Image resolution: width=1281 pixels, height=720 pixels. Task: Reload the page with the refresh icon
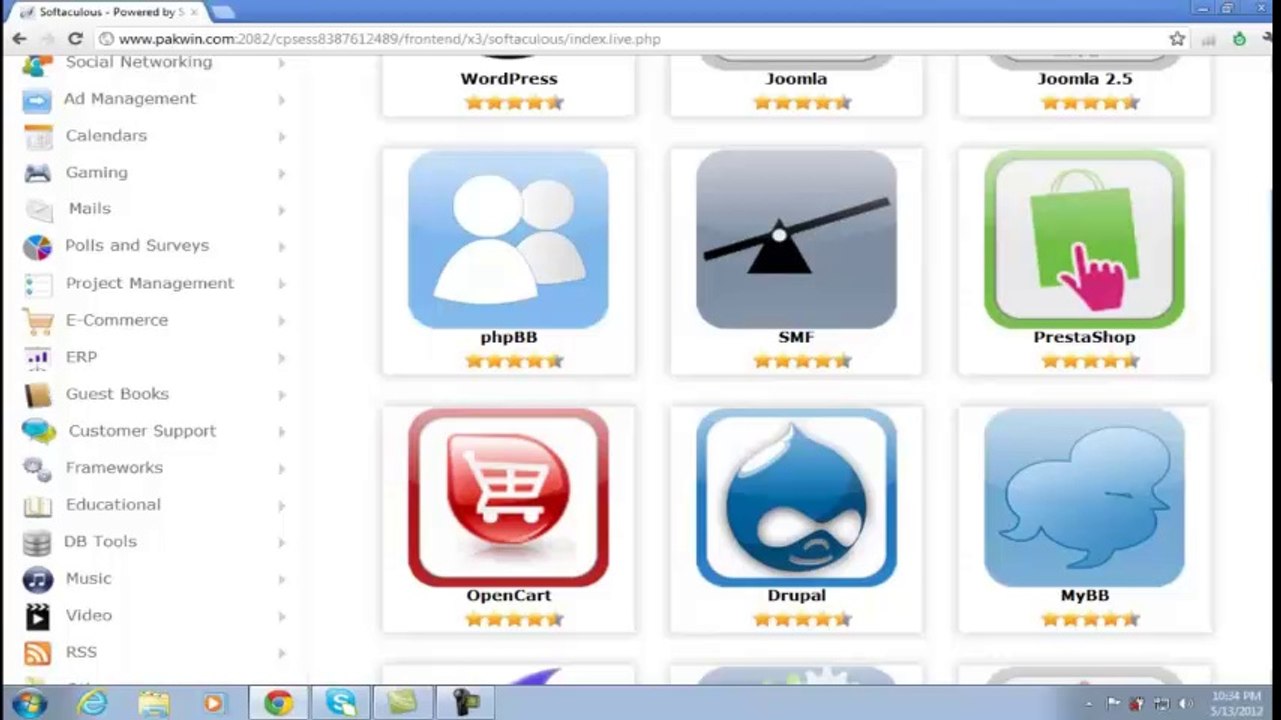coord(74,39)
